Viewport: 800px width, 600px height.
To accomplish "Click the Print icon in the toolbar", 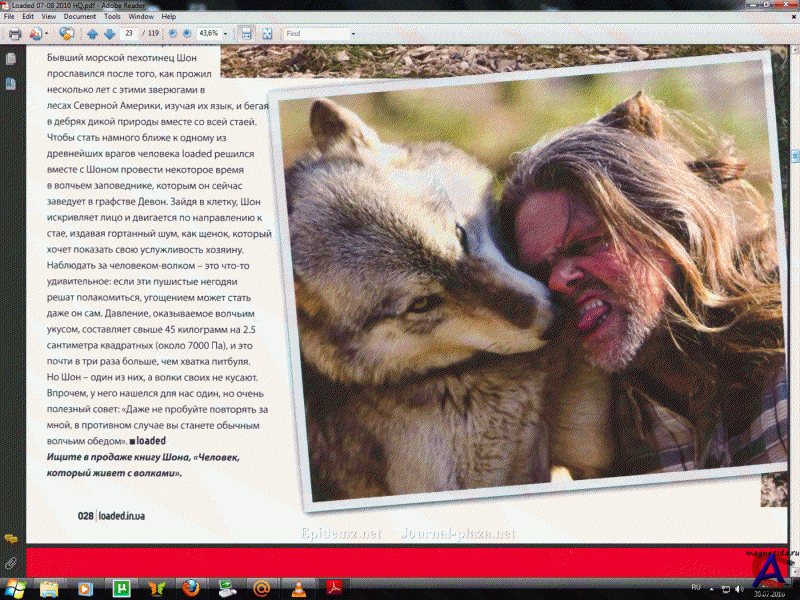I will (16, 33).
